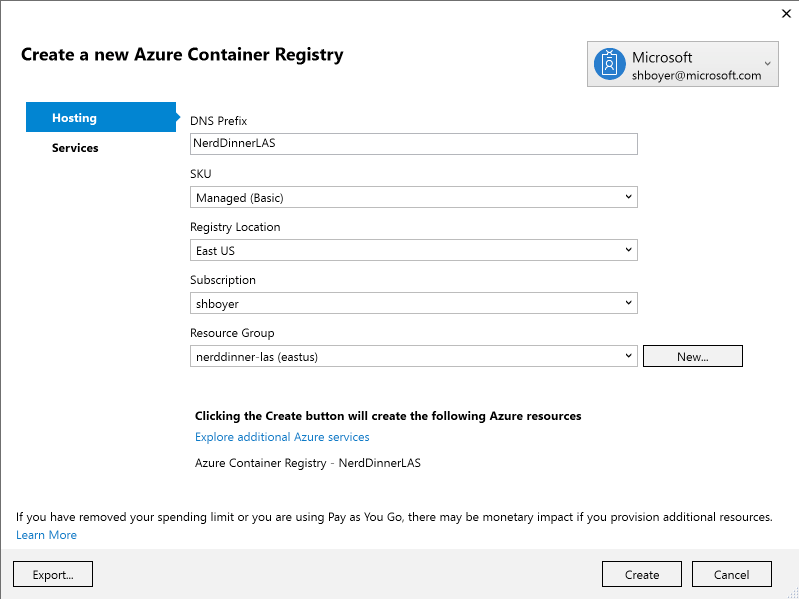
Task: Select the nerddinner-las (eastus) resource group box
Action: point(414,356)
